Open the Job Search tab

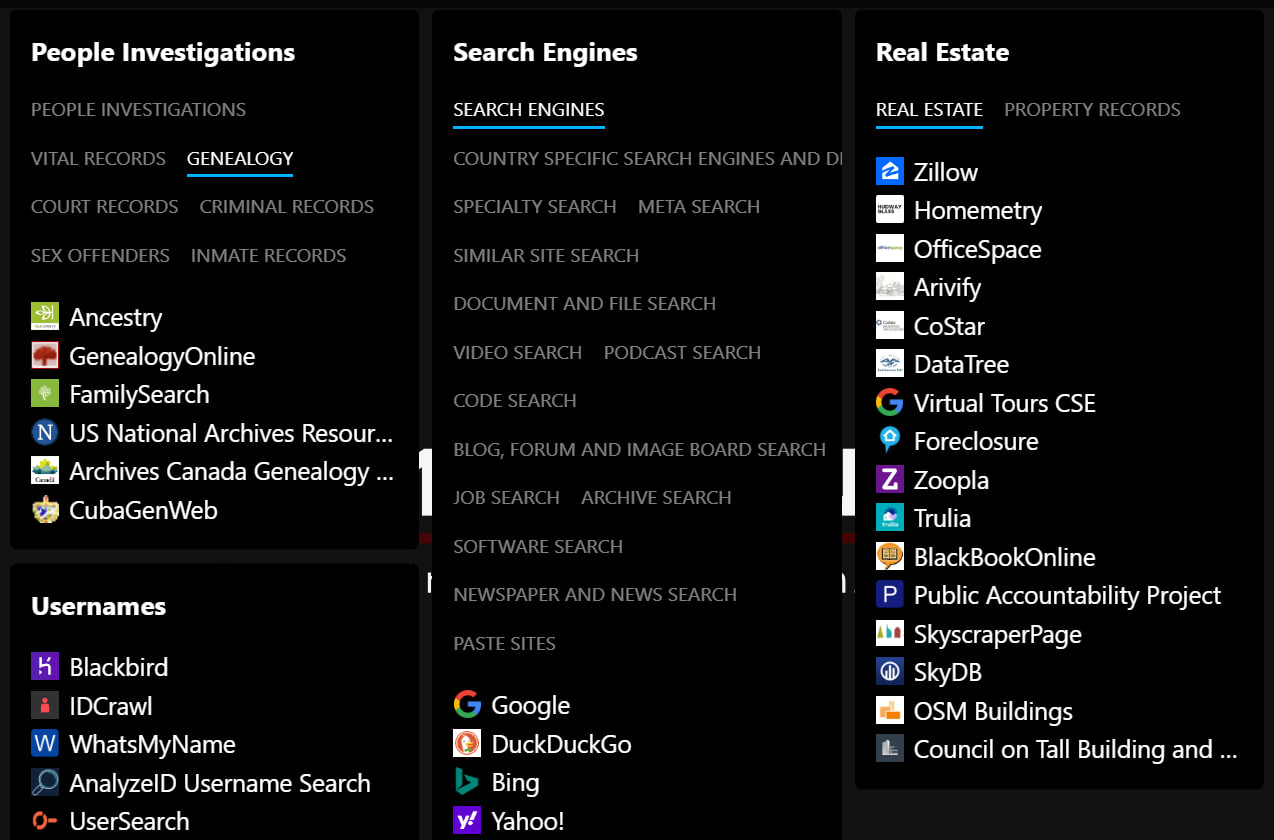pos(507,498)
